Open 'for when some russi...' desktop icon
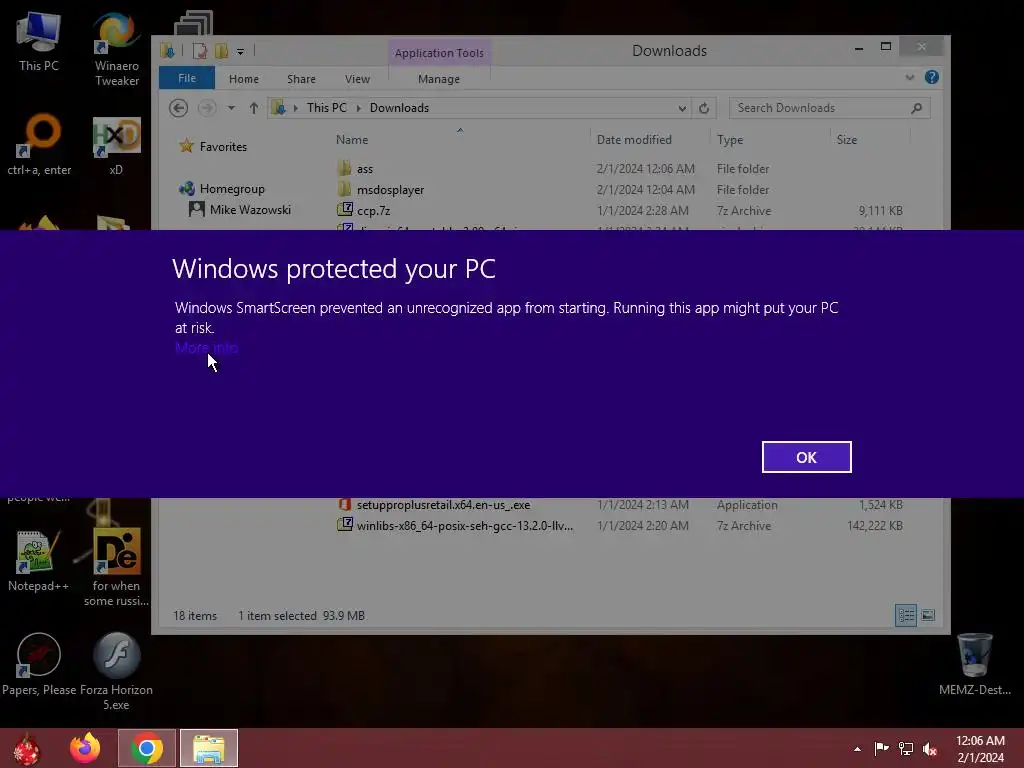Viewport: 1024px width, 768px height. point(116,567)
